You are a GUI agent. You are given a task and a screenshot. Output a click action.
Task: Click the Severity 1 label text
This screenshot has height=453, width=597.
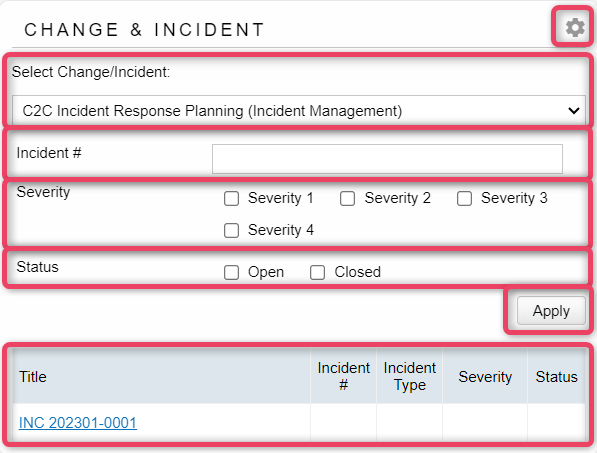[281, 198]
